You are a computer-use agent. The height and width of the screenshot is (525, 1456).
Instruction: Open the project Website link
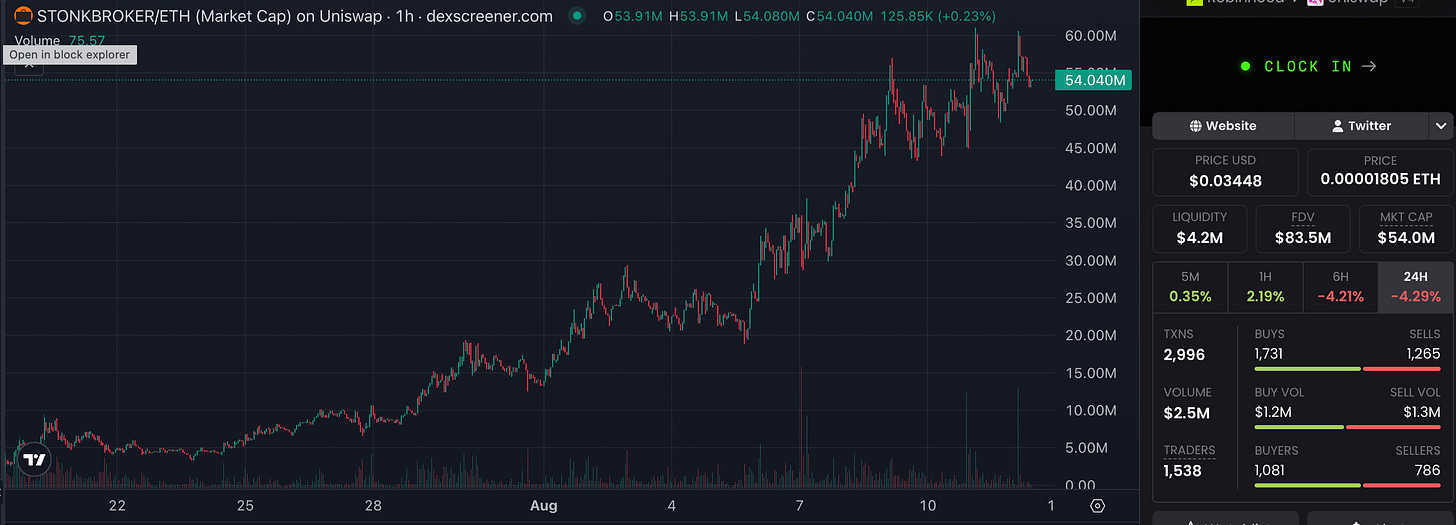tap(1223, 126)
